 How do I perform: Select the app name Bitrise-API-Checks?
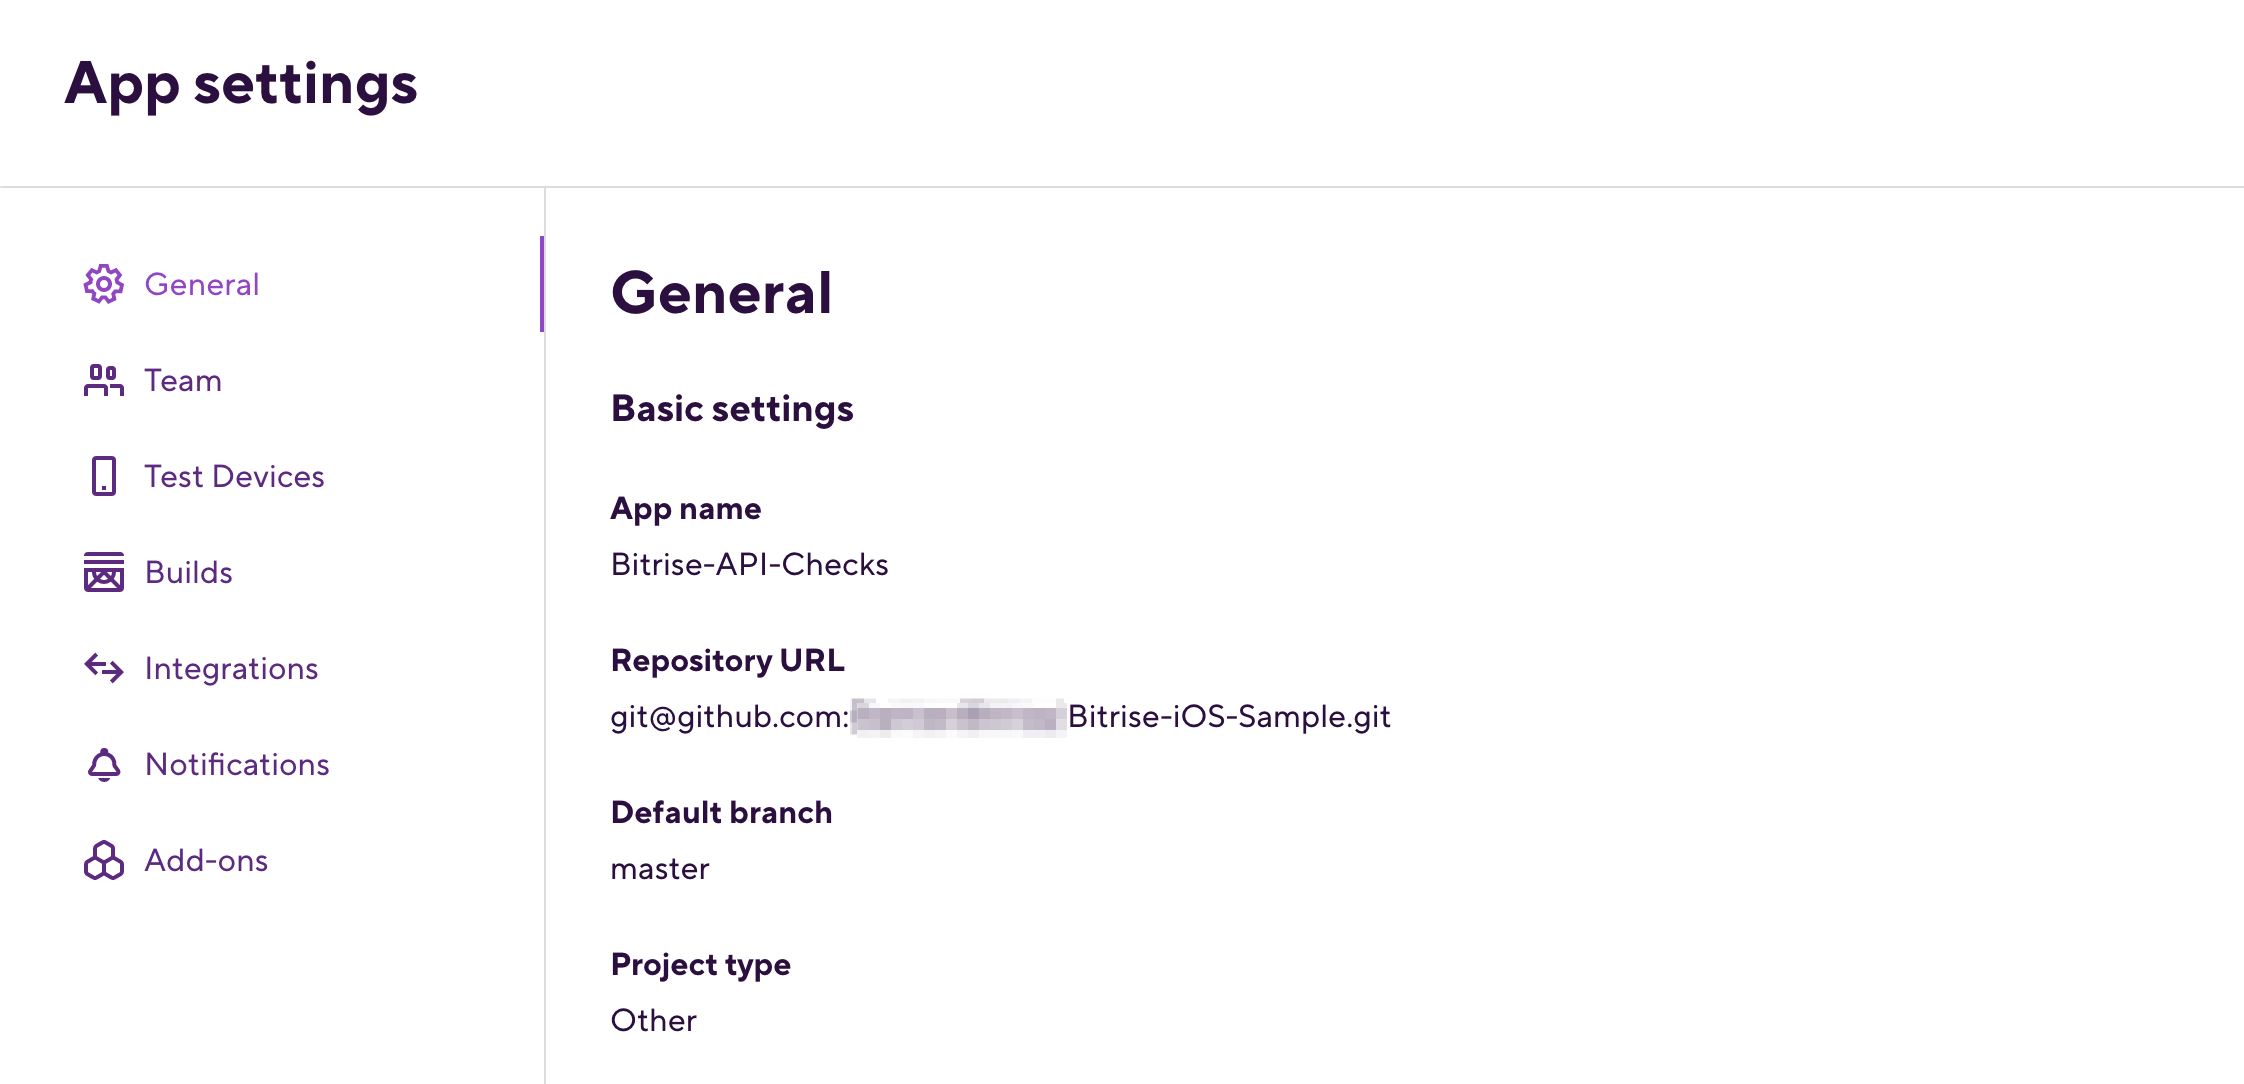(750, 564)
